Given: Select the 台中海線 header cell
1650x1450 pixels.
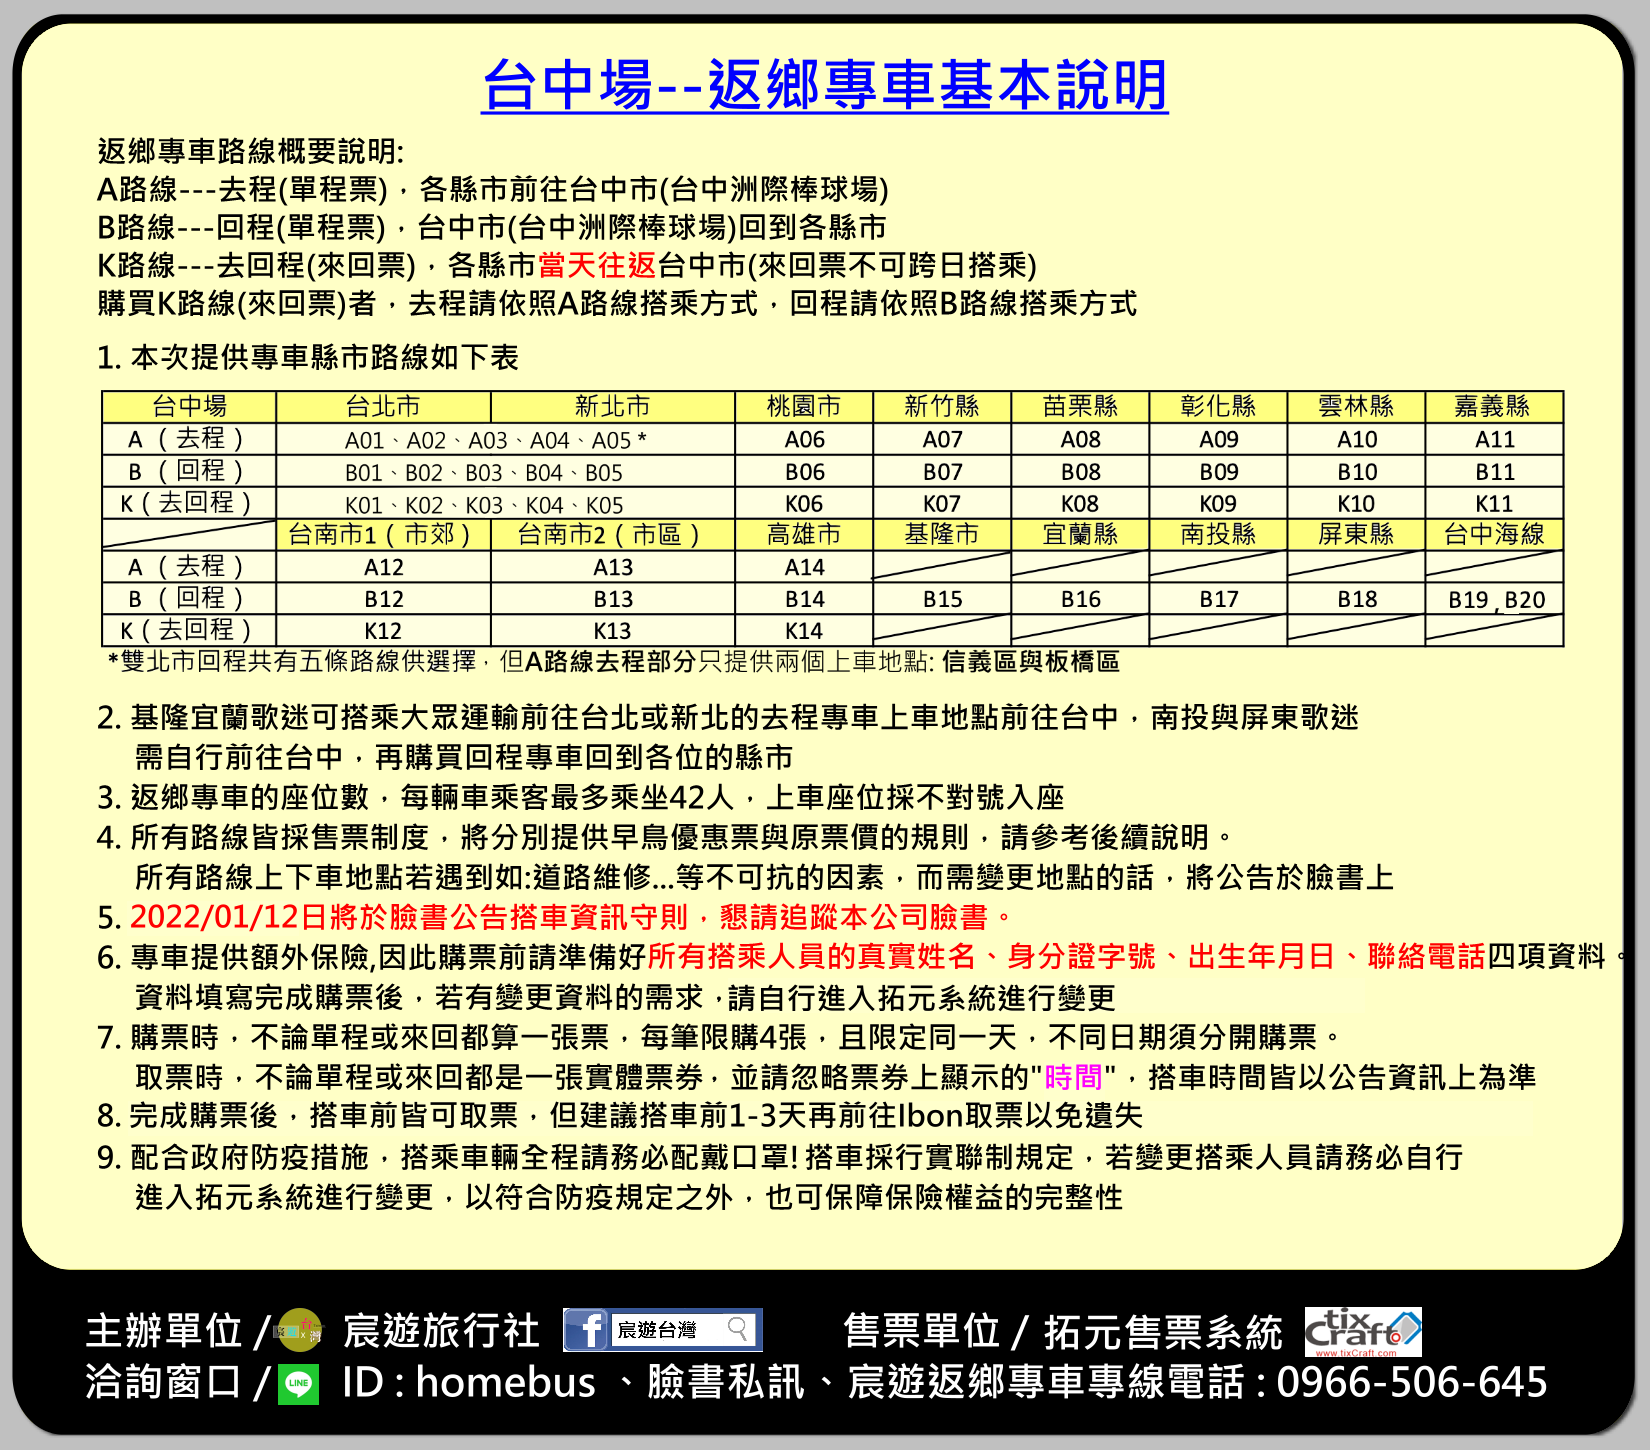Looking at the screenshot, I should (1494, 535).
